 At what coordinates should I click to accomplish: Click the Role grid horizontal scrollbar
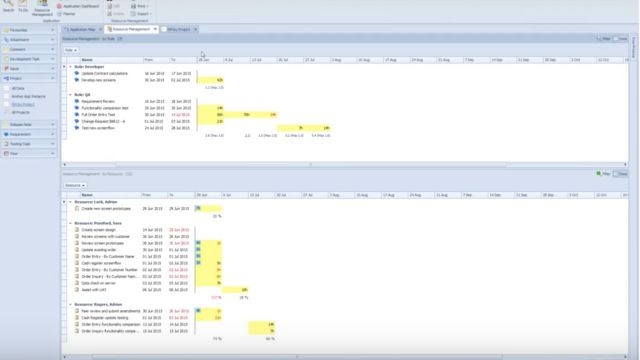point(310,164)
